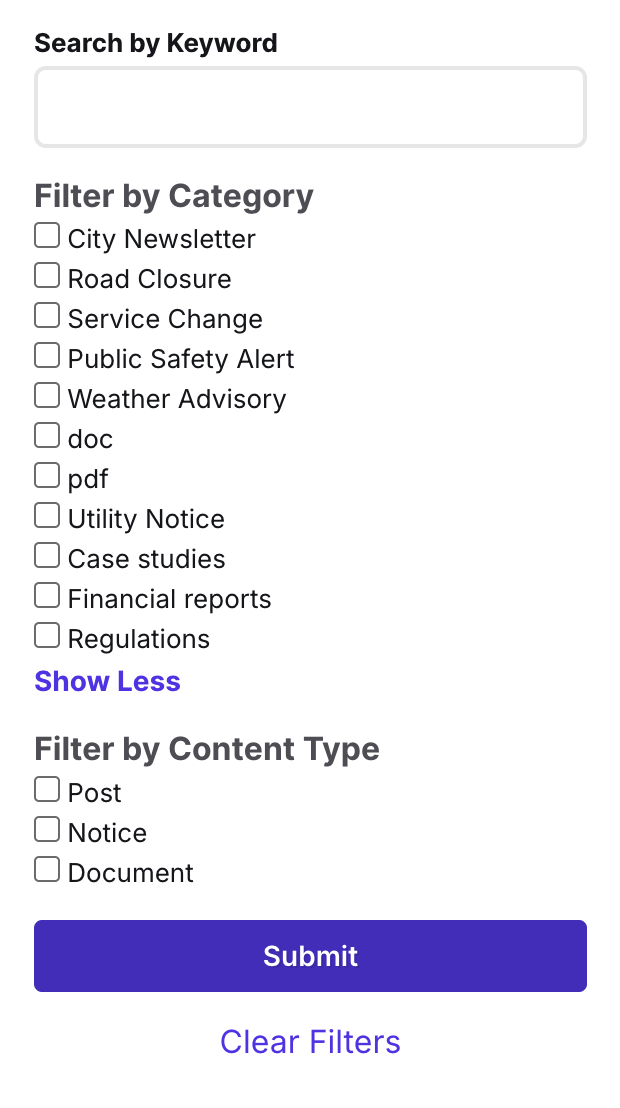Enable the City Newsletter category filter
620x1108 pixels.
pos(47,235)
